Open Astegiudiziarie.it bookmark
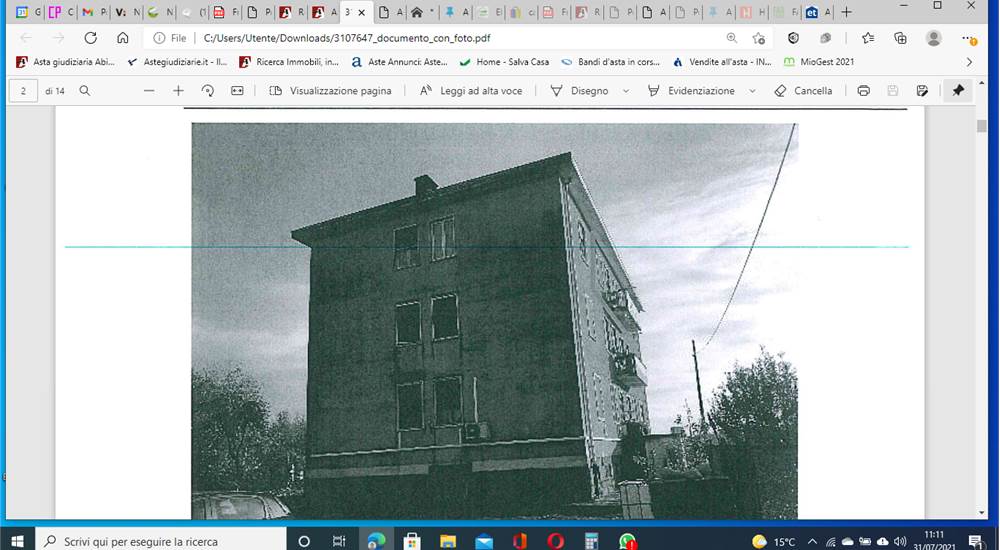This screenshot has width=1000, height=550. [x=177, y=62]
